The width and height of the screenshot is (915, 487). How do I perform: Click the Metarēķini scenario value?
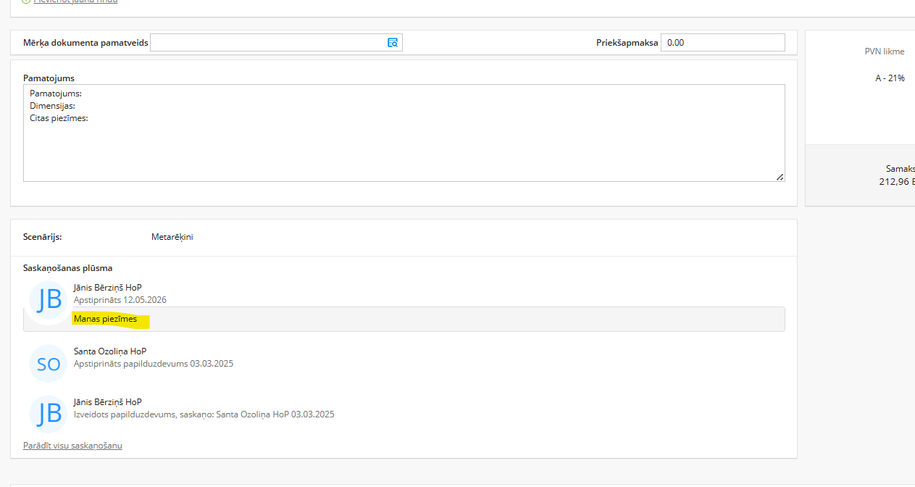[172, 237]
